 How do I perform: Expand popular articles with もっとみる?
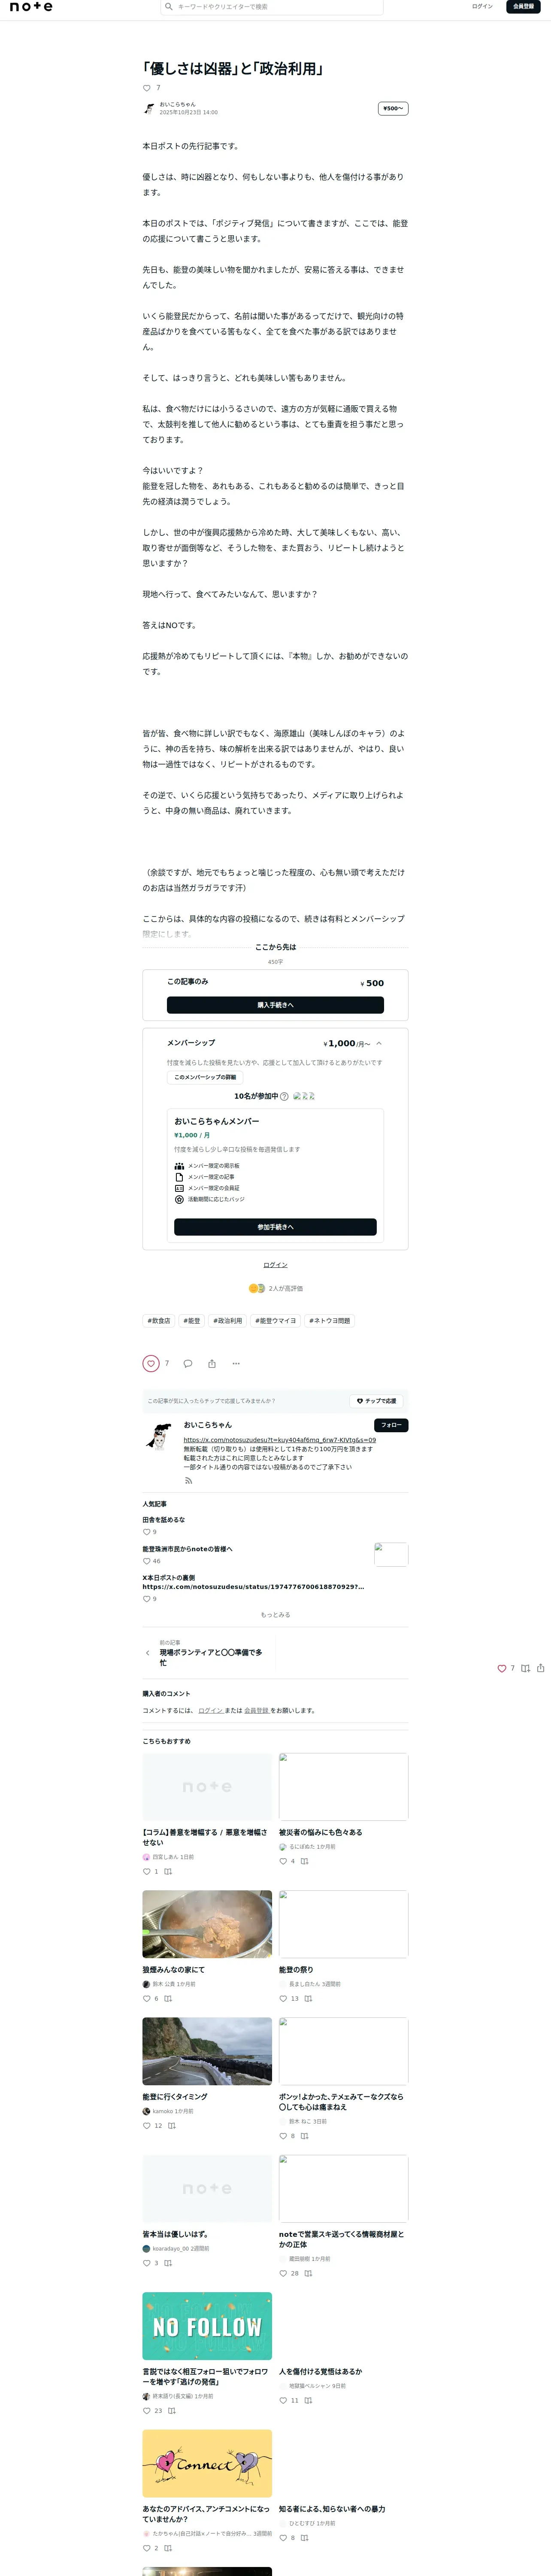(275, 1614)
